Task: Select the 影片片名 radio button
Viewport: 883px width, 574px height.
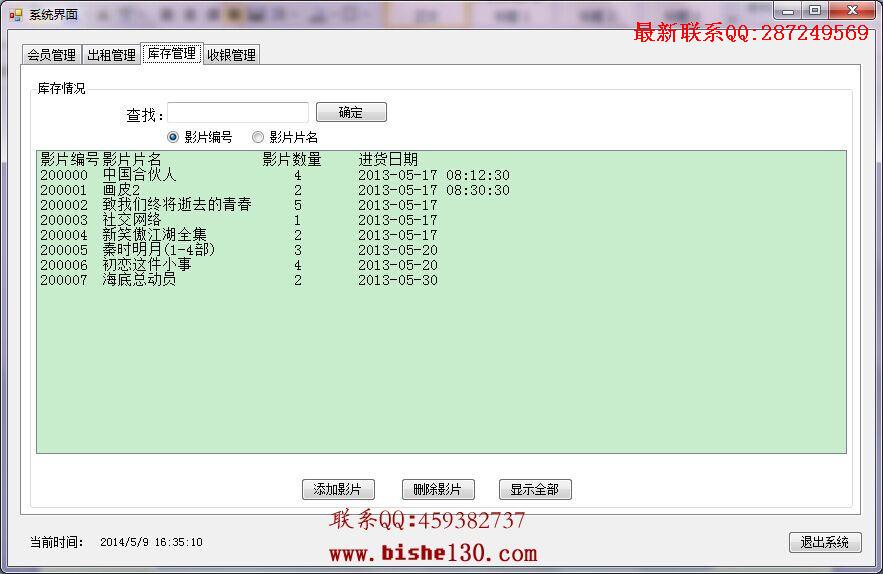Action: (285, 137)
